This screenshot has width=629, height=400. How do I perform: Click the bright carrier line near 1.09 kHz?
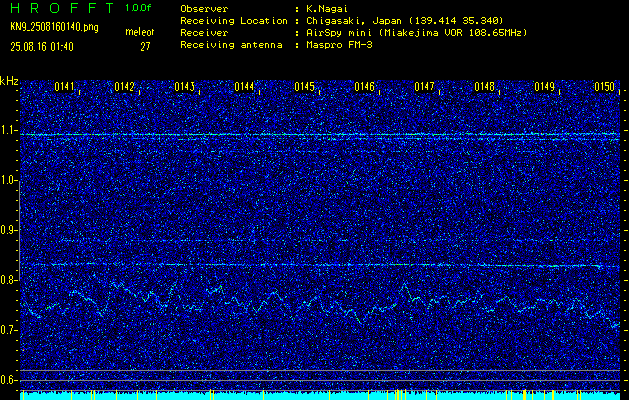320,135
